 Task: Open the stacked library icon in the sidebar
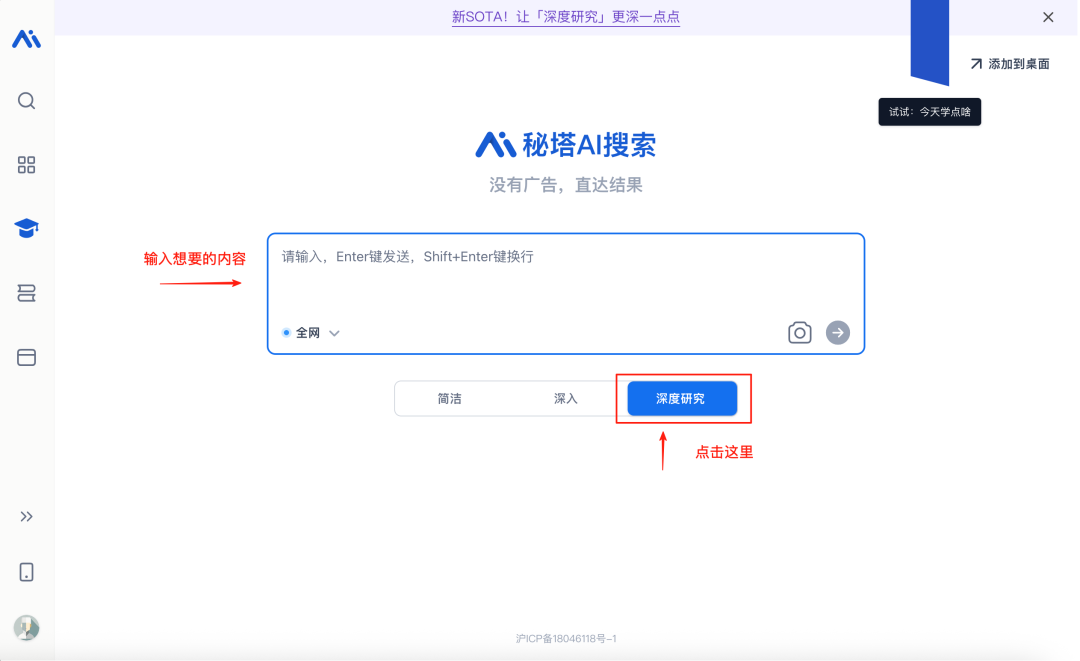(26, 293)
